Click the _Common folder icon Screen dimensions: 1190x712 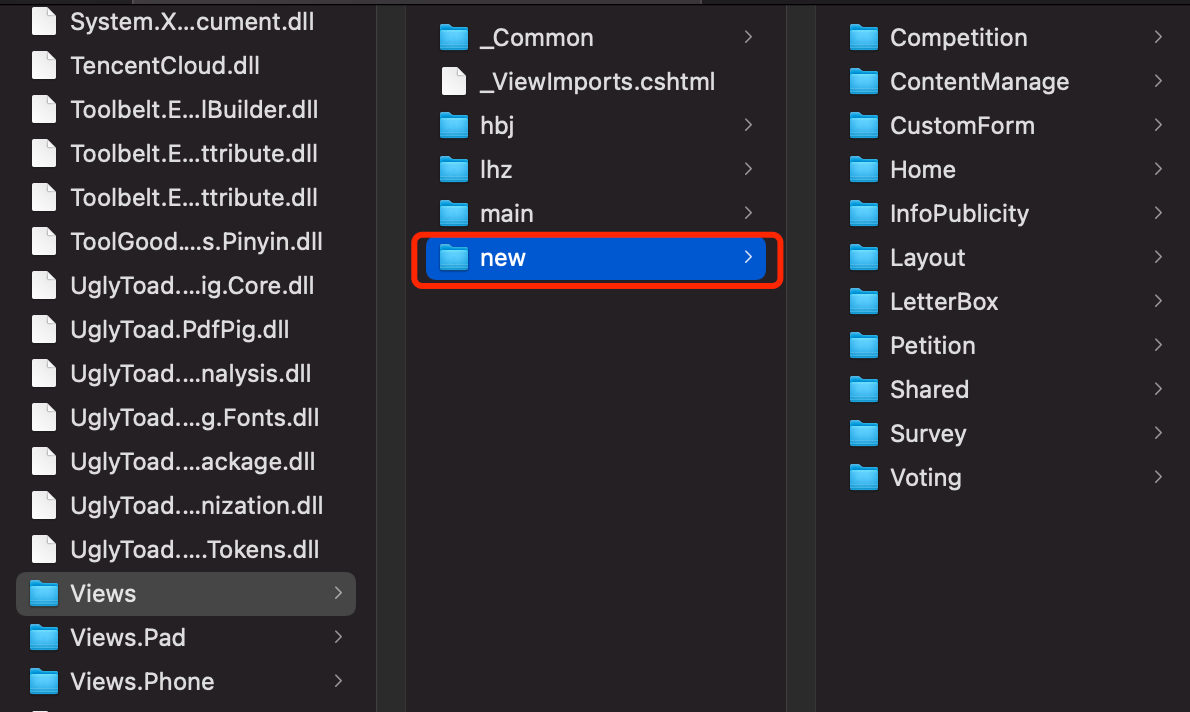454,38
